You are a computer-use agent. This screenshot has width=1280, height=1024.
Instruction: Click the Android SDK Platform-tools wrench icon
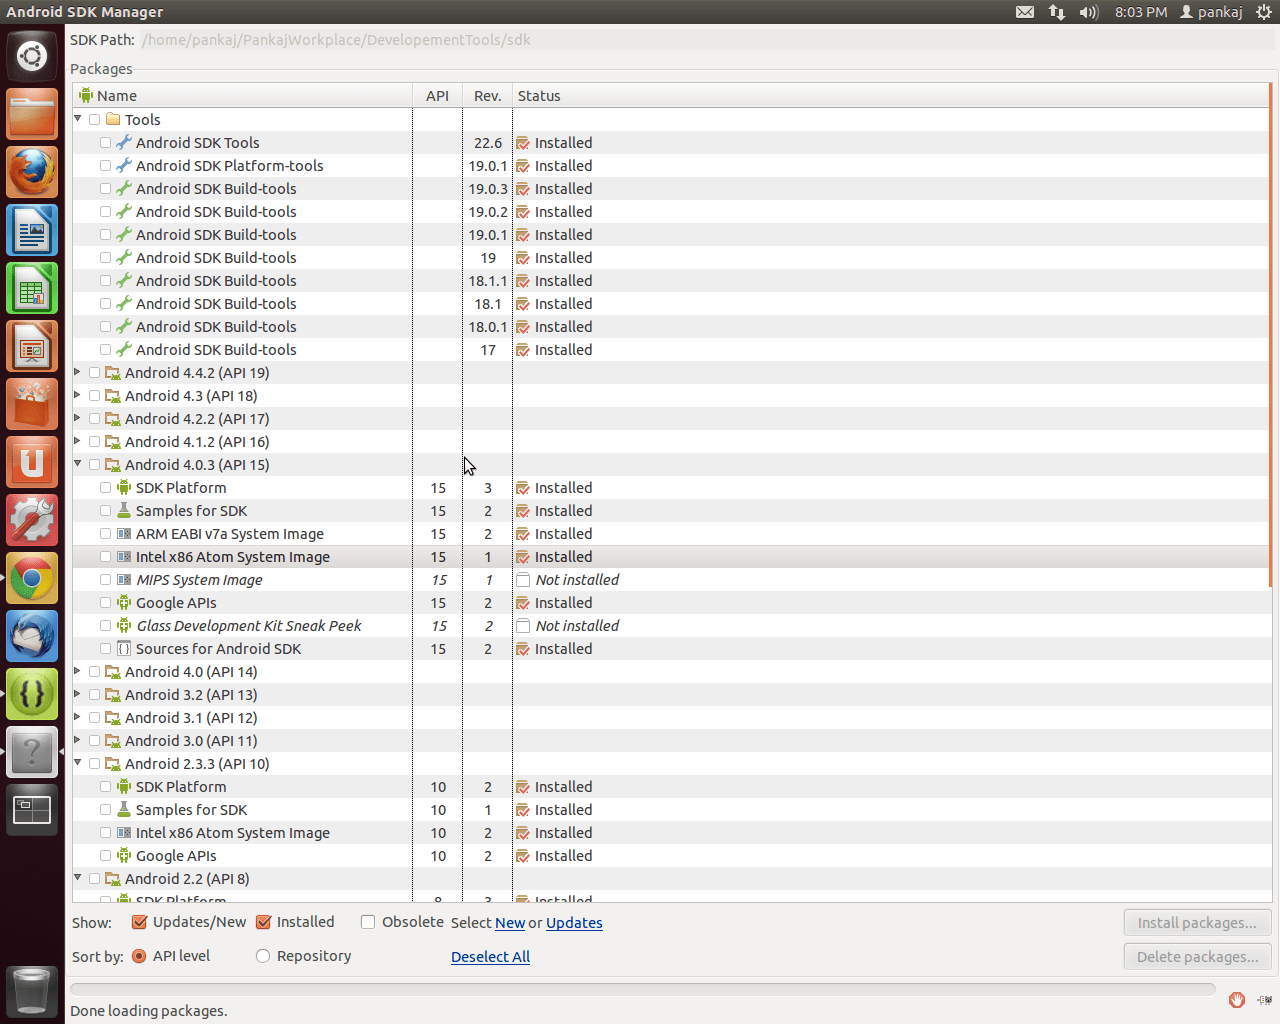pyautogui.click(x=124, y=165)
